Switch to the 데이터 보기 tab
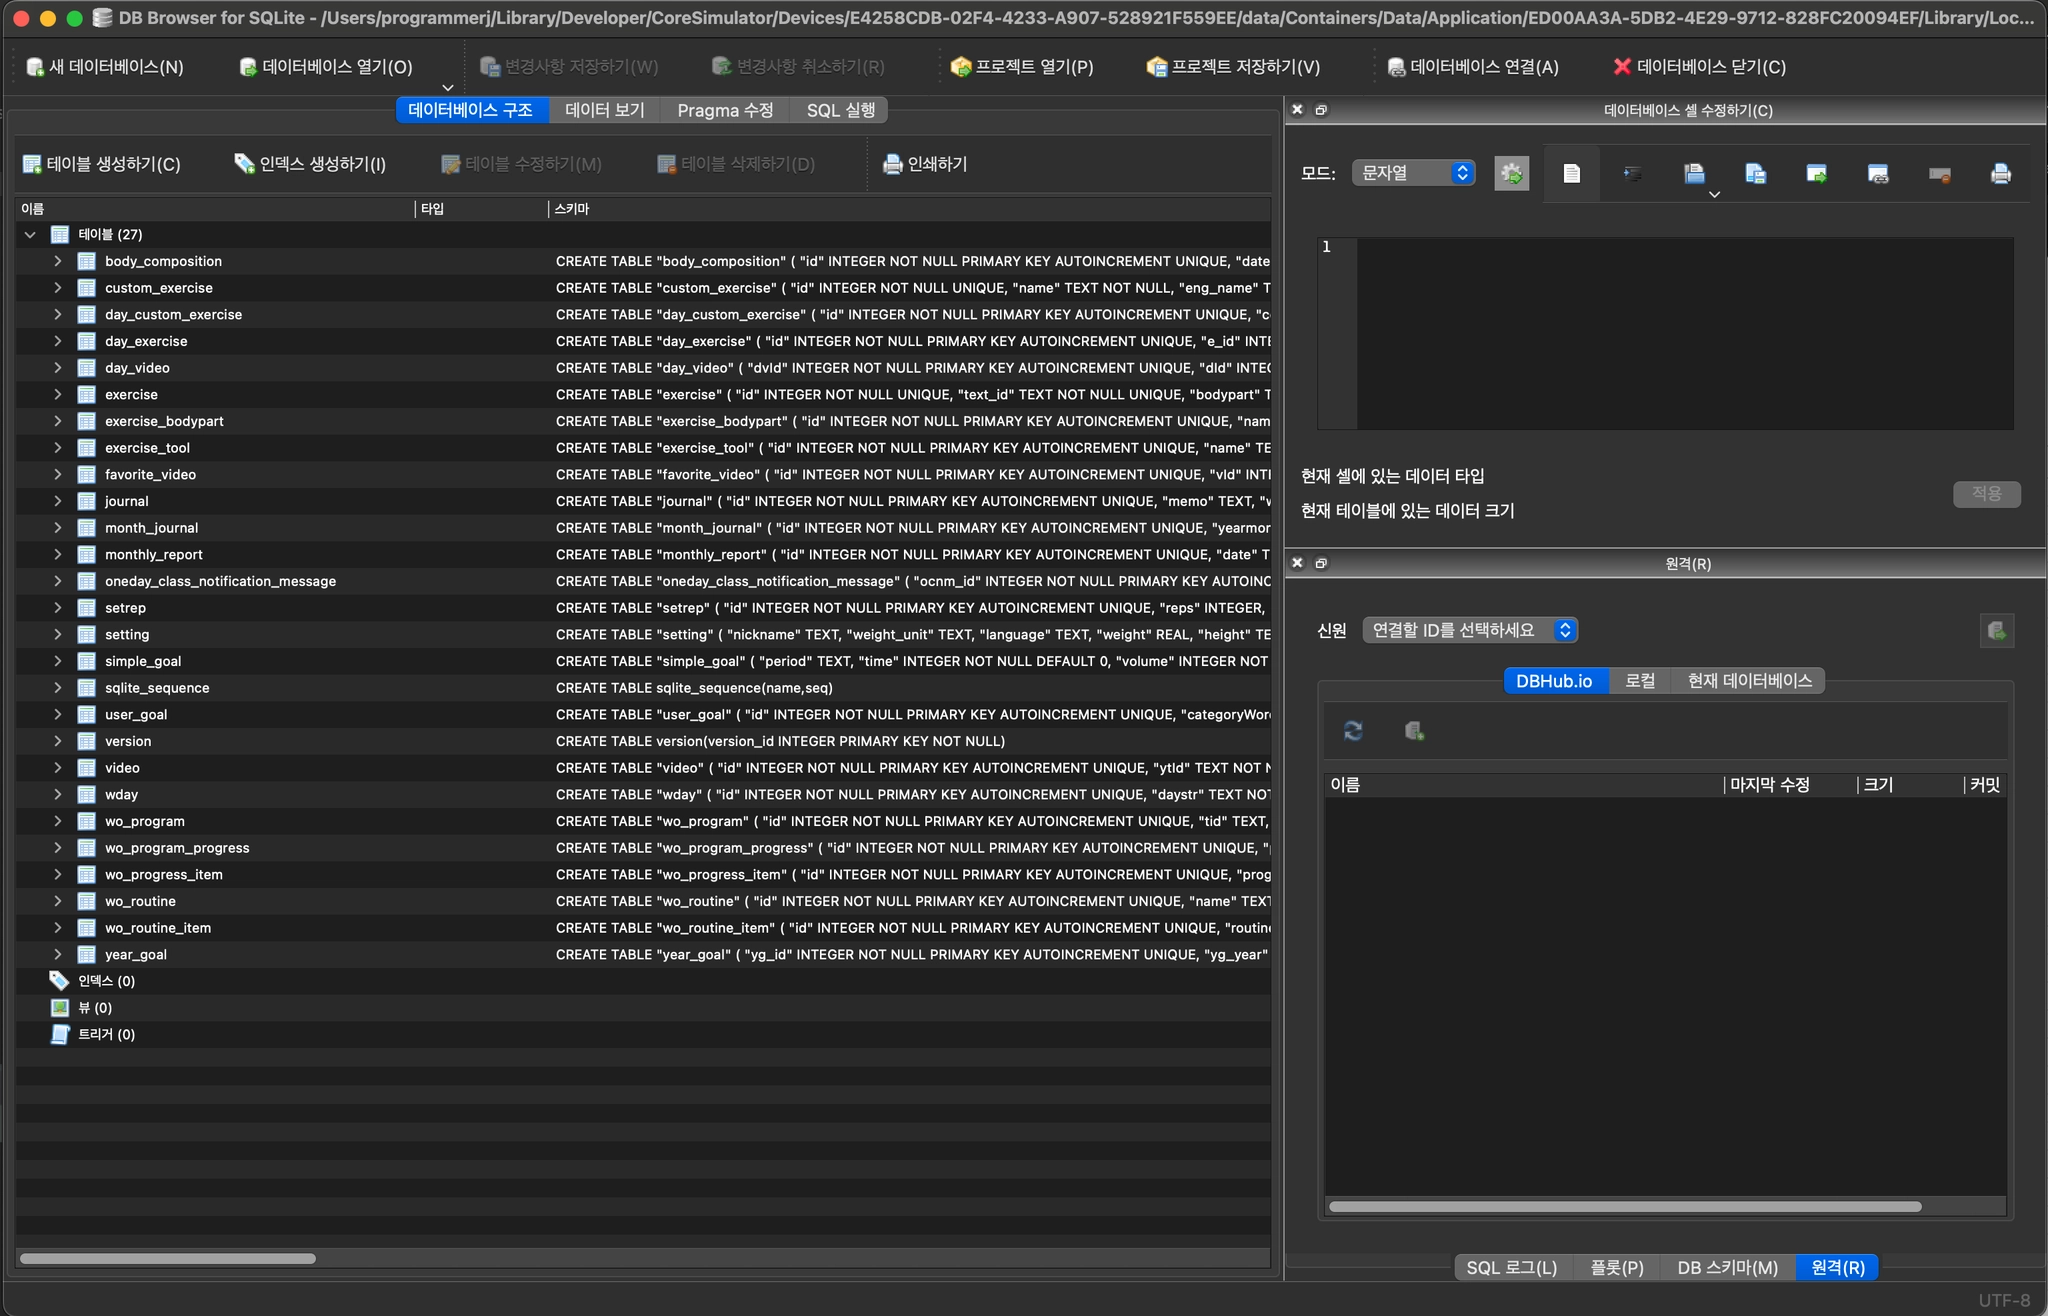The image size is (2048, 1316). 604,110
